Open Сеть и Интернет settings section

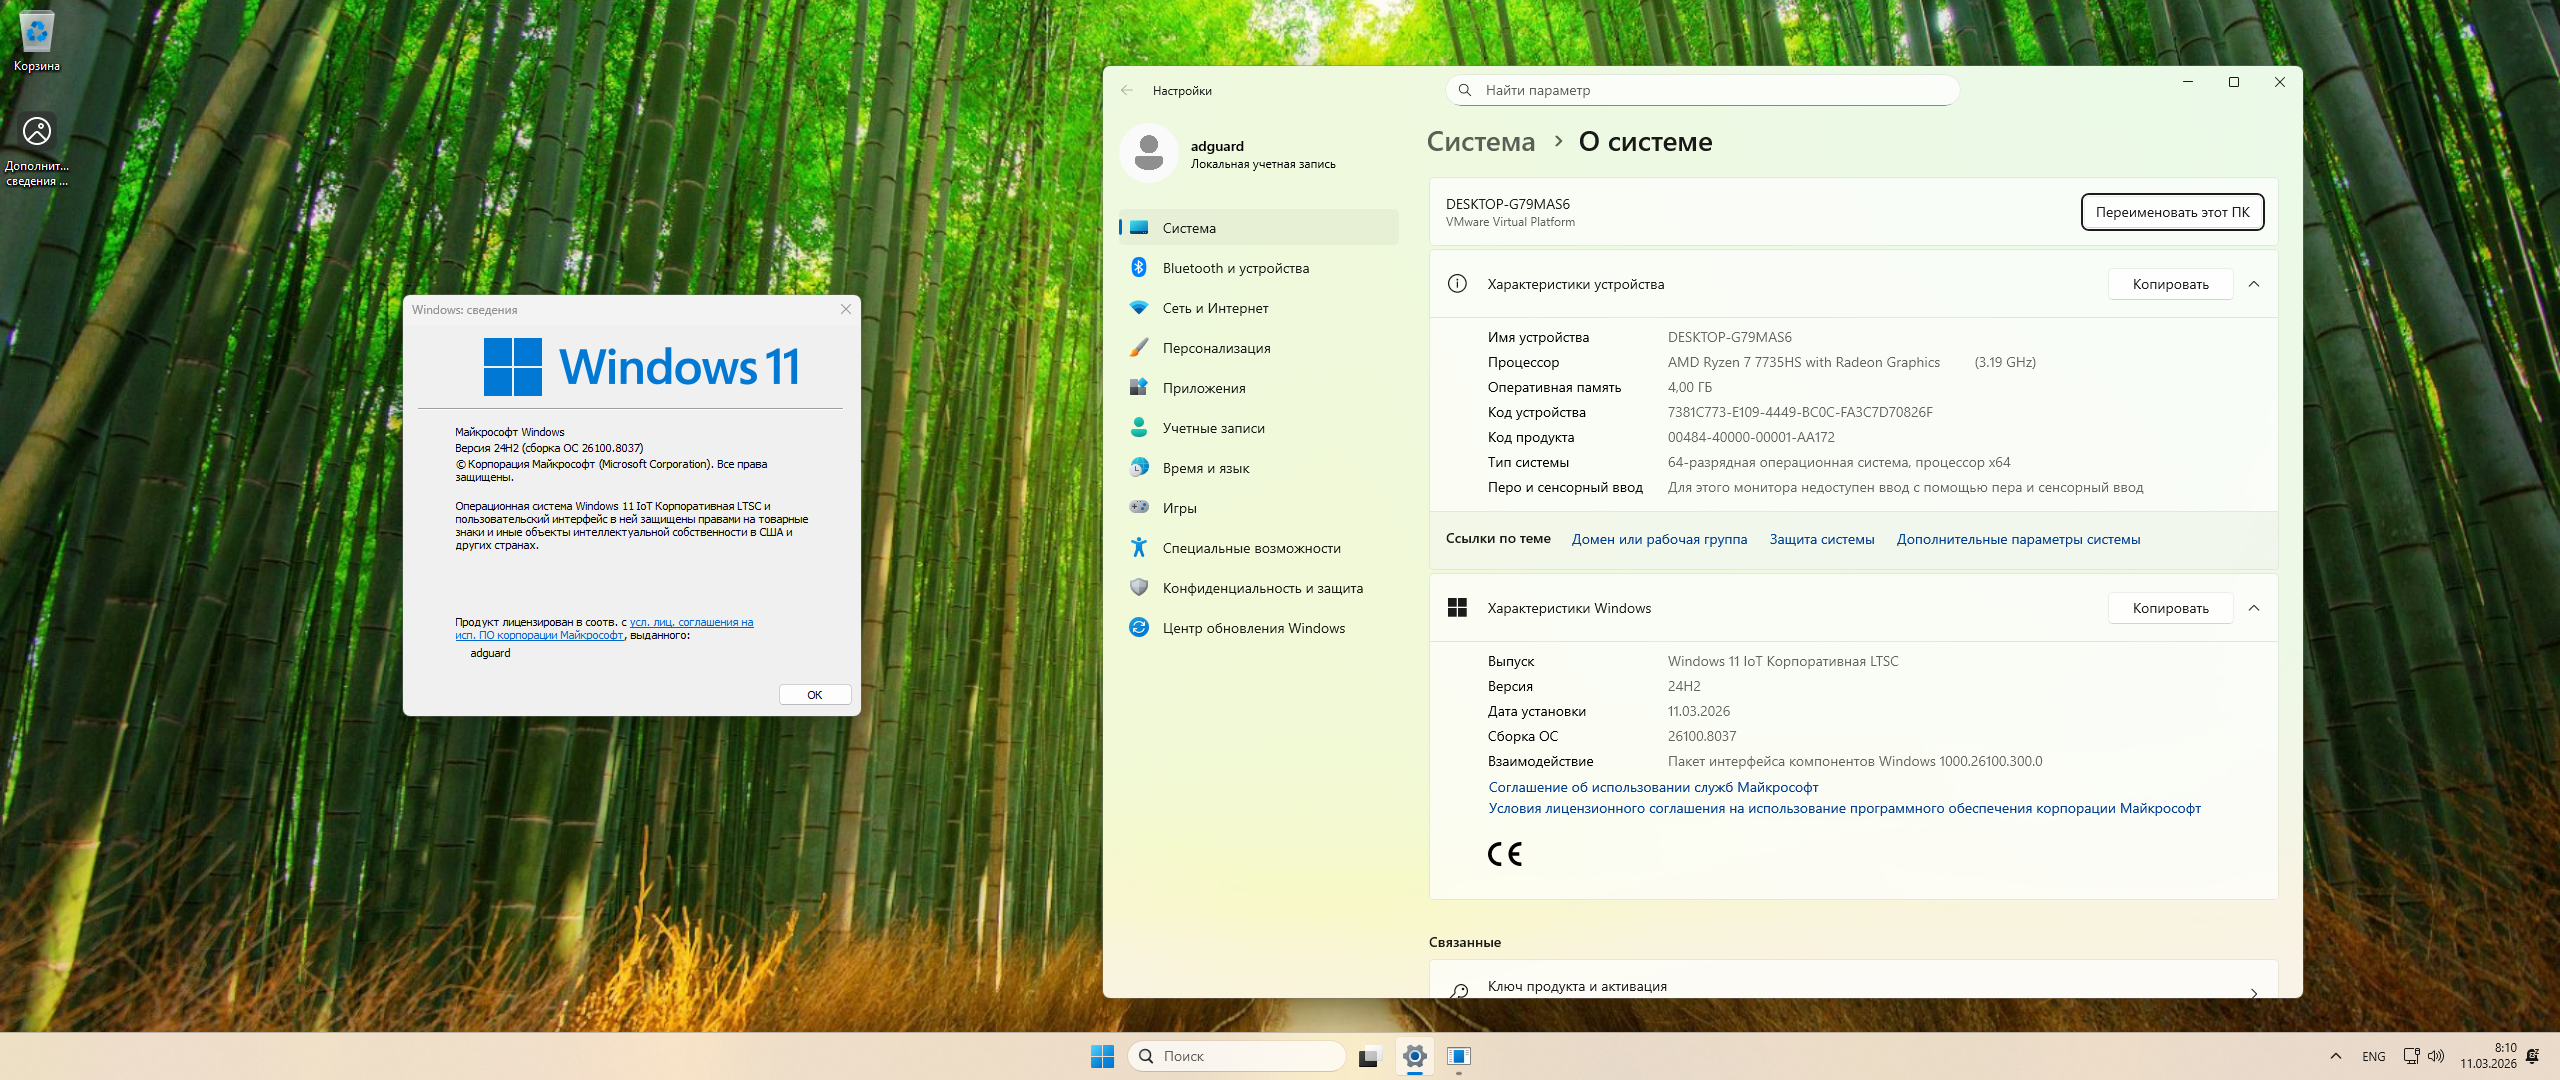[1215, 308]
